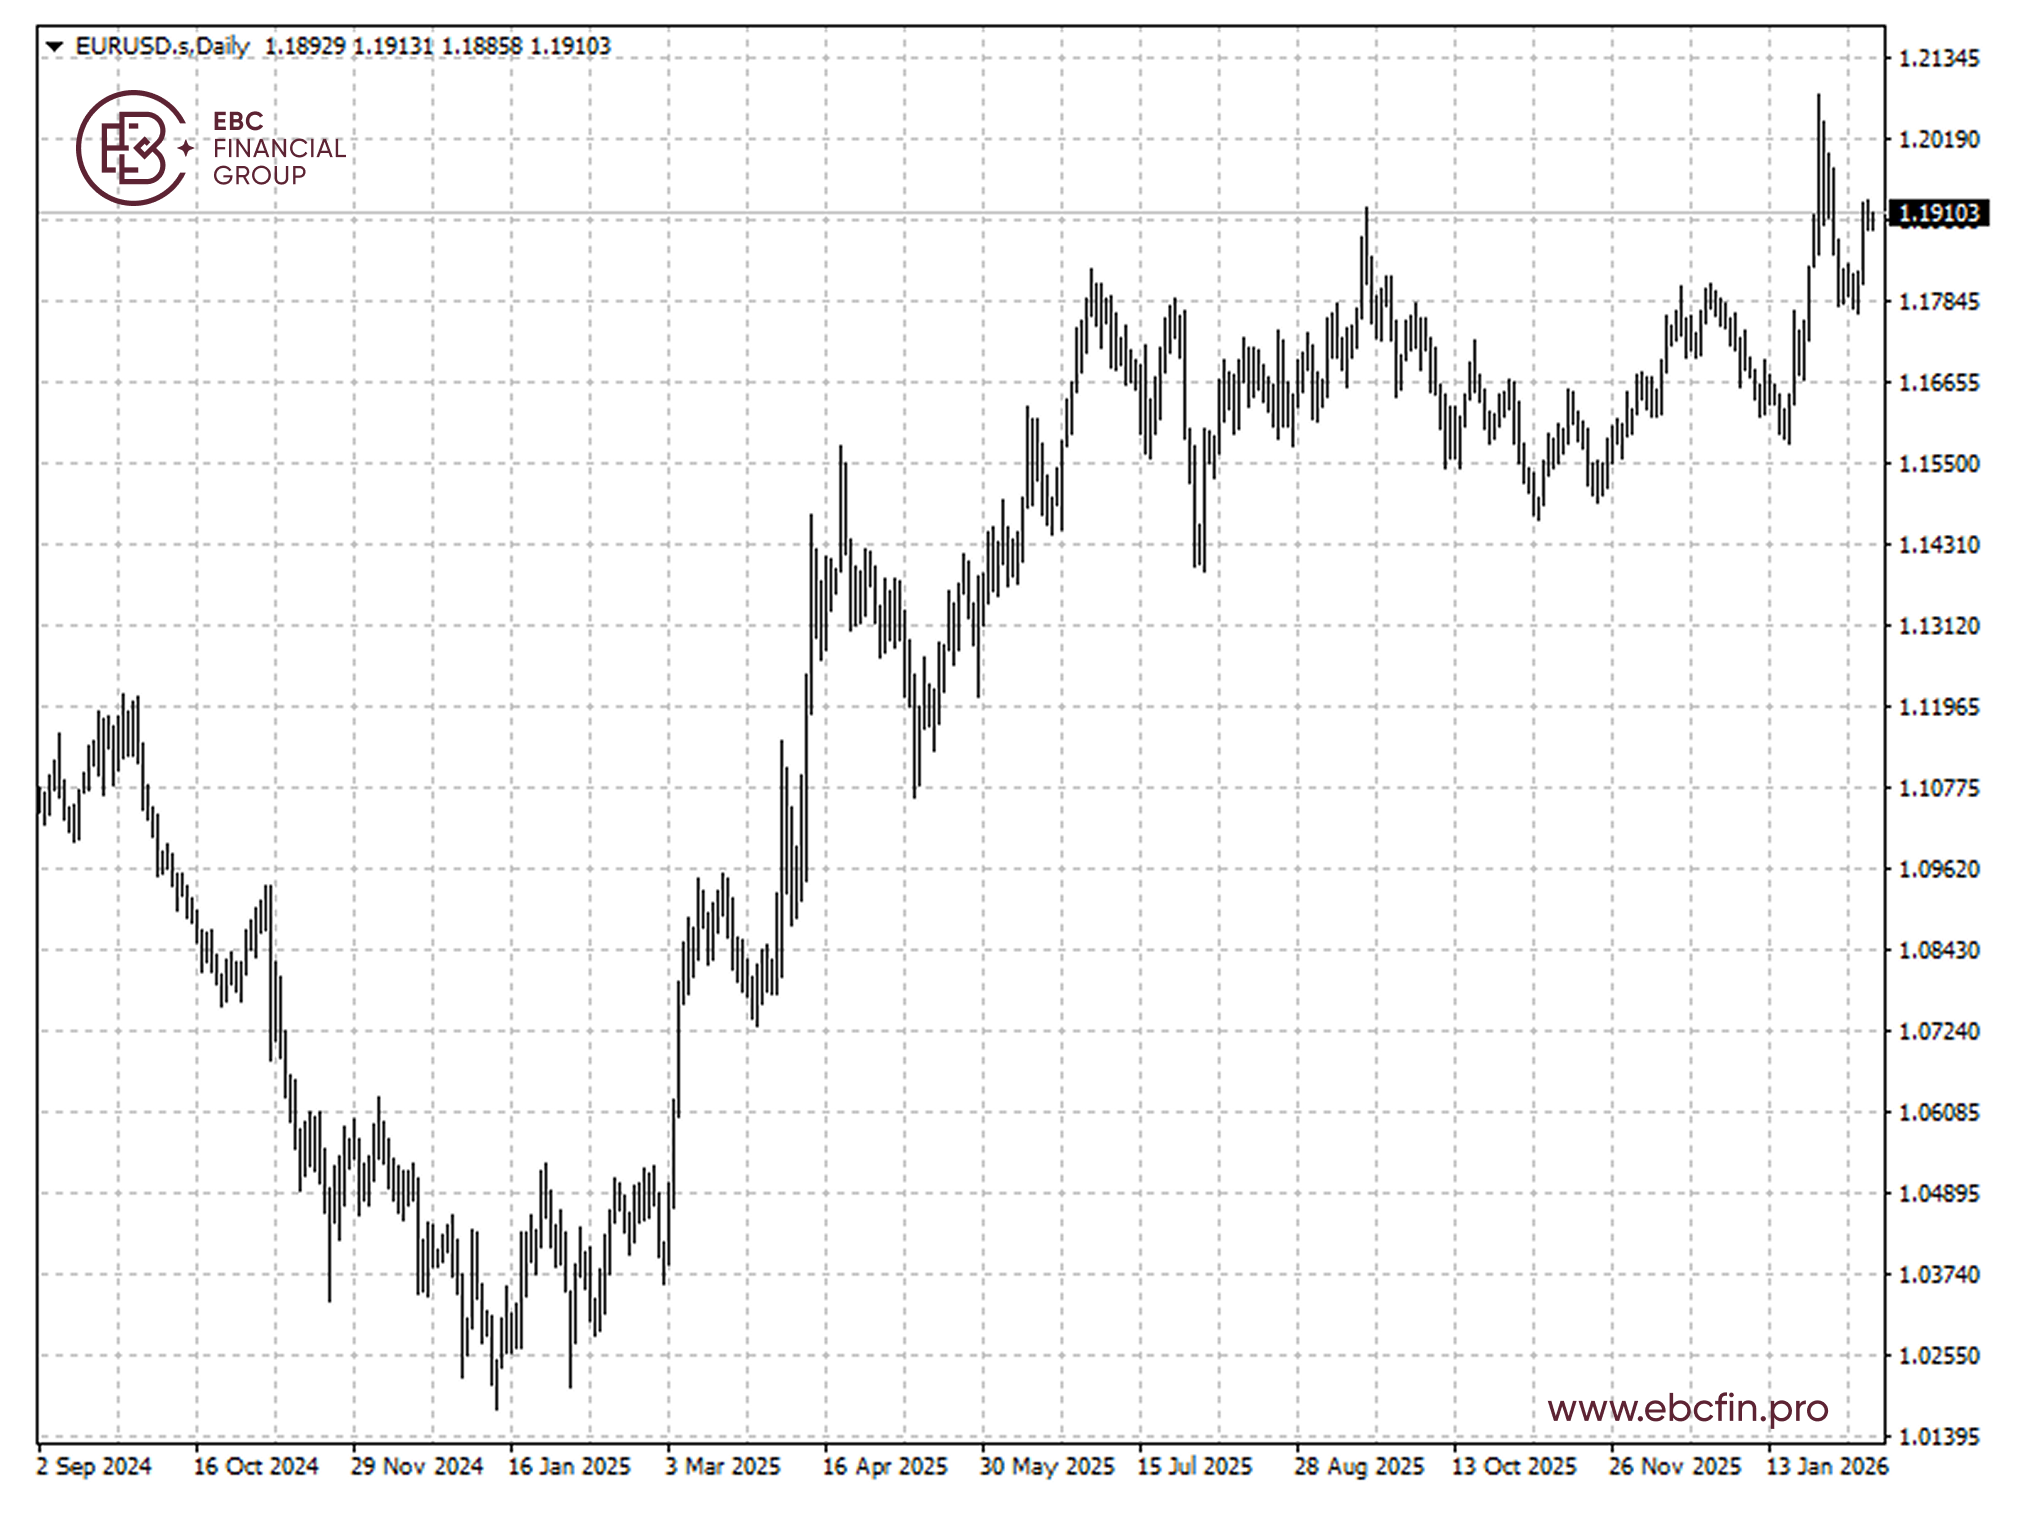Image resolution: width=2028 pixels, height=1514 pixels.
Task: Click the 1.17845 price axis label
Action: tap(1938, 301)
